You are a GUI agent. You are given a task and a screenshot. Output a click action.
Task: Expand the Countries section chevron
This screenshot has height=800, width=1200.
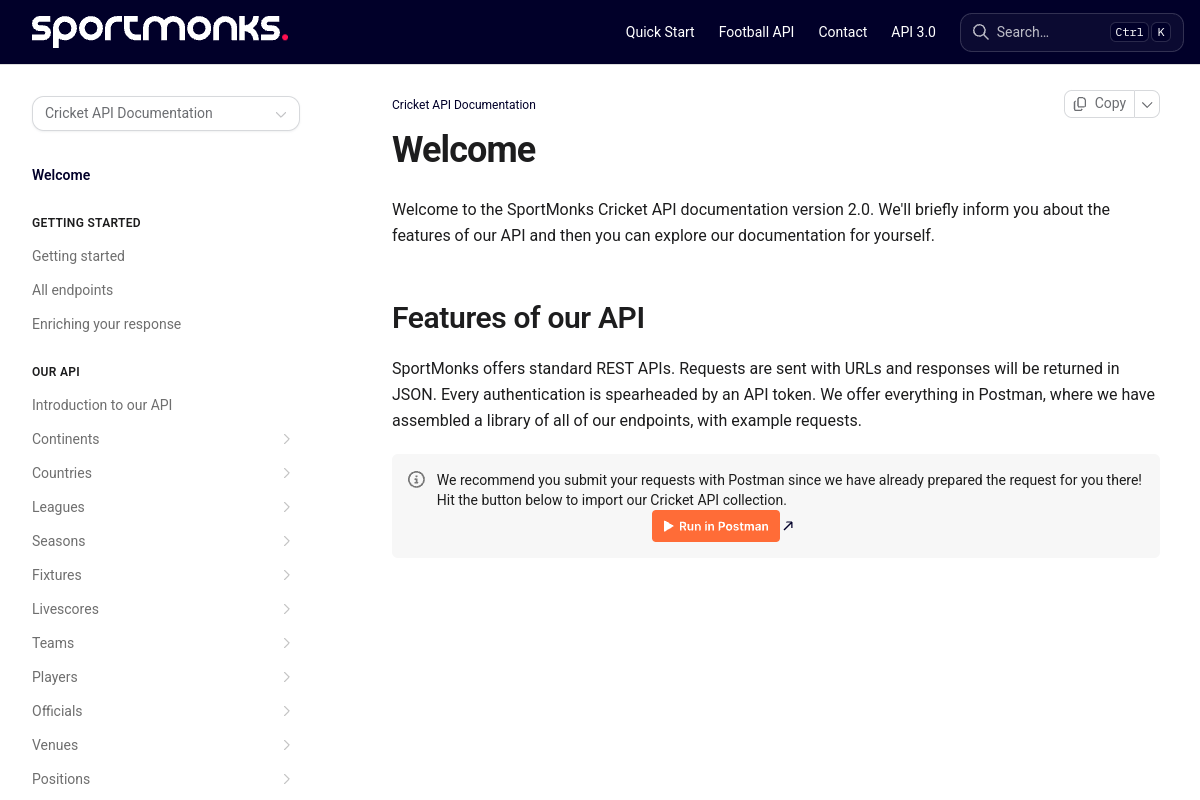pyautogui.click(x=287, y=473)
